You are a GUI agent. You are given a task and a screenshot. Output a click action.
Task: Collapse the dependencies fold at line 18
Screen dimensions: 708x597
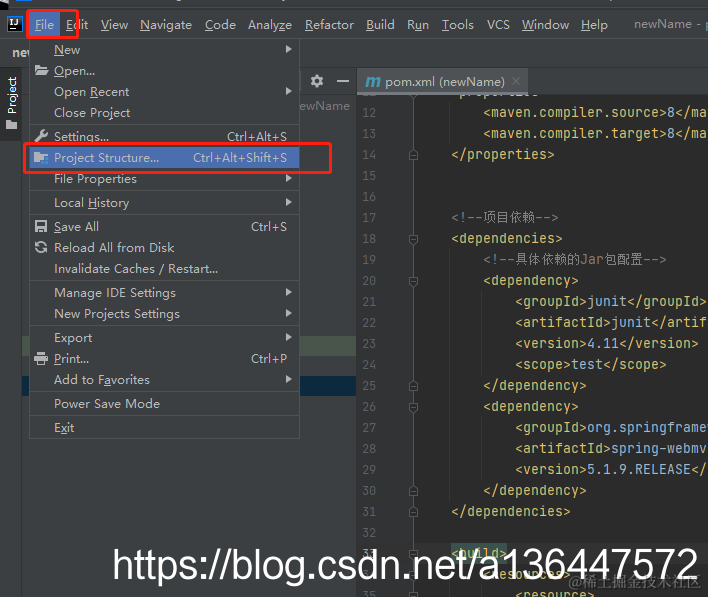coord(413,239)
